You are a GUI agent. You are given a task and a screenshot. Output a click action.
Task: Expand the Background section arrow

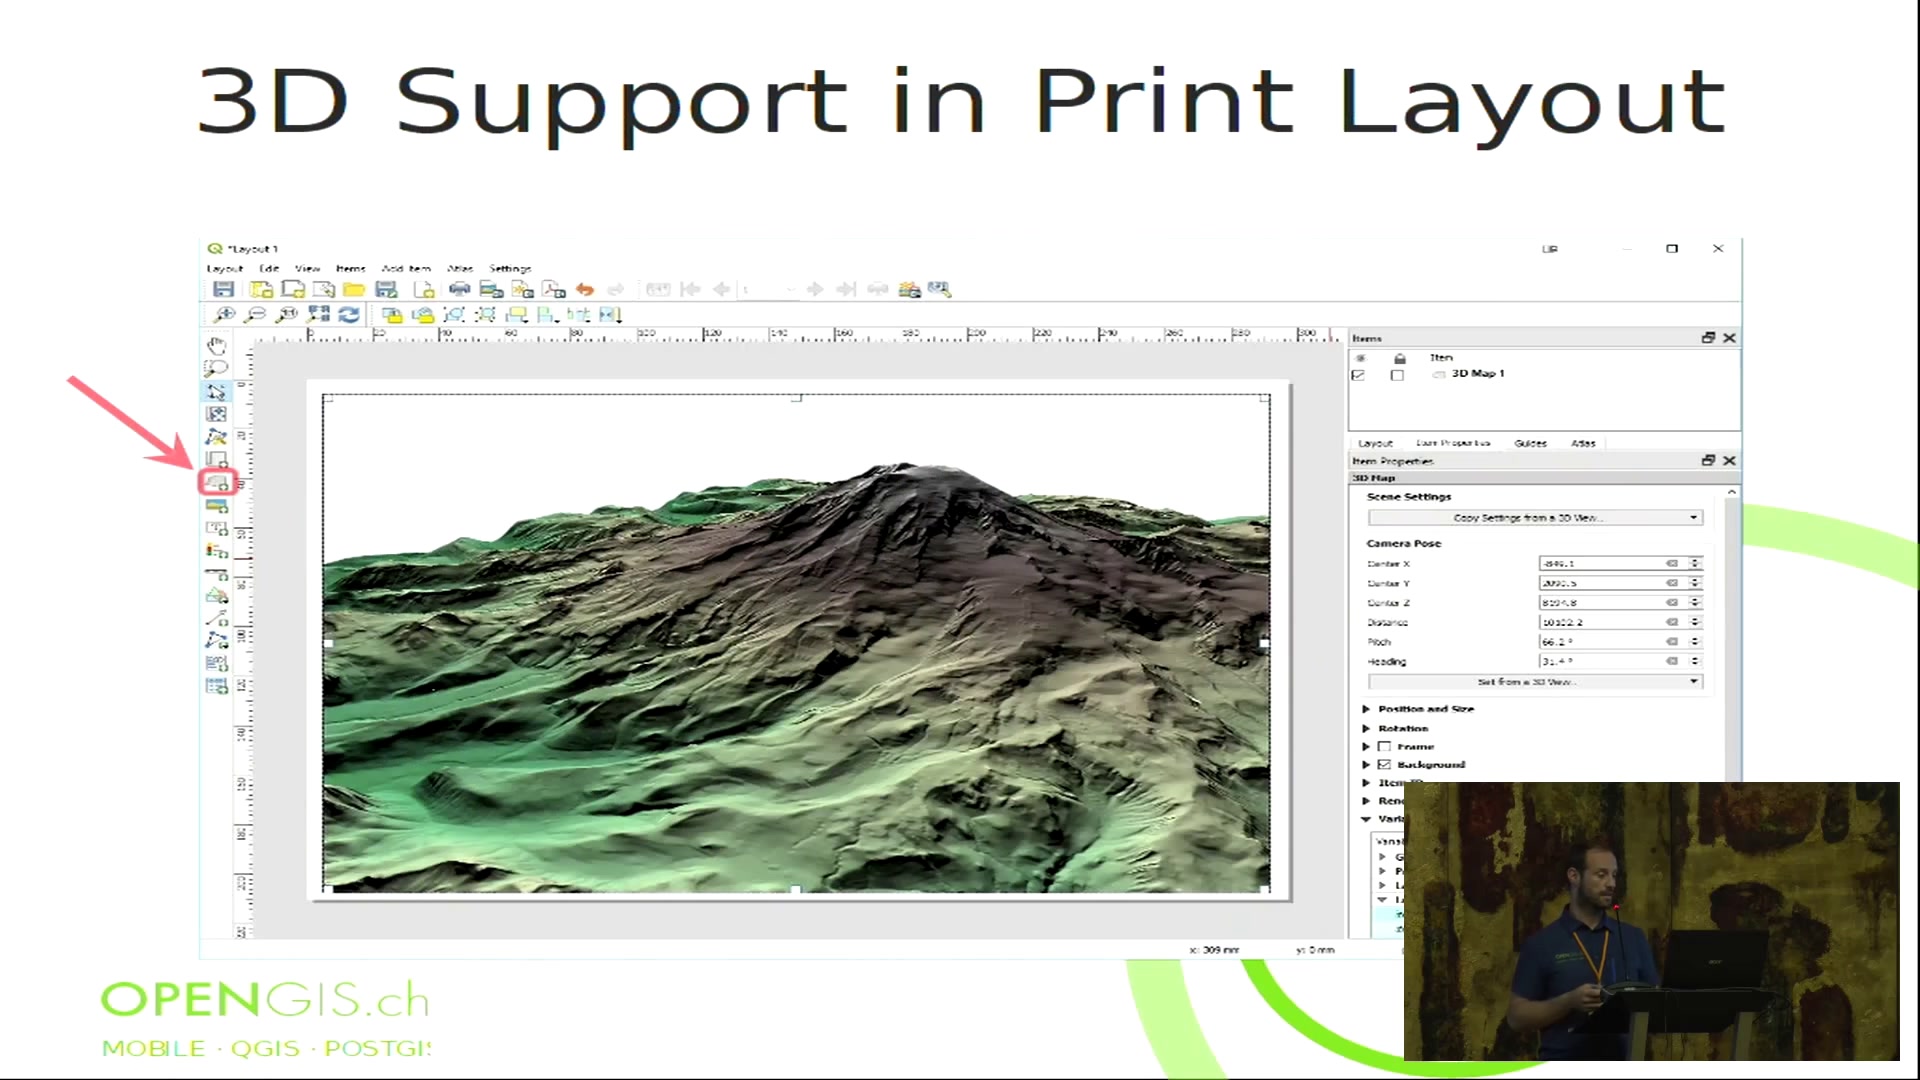pos(1366,764)
